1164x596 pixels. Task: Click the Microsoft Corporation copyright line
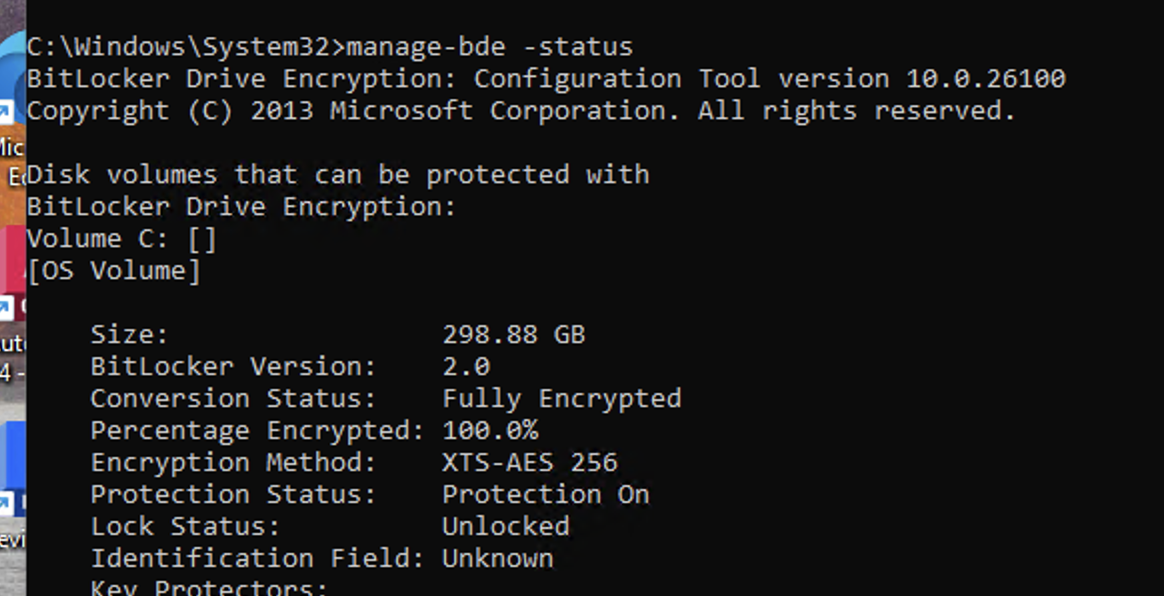pos(520,111)
